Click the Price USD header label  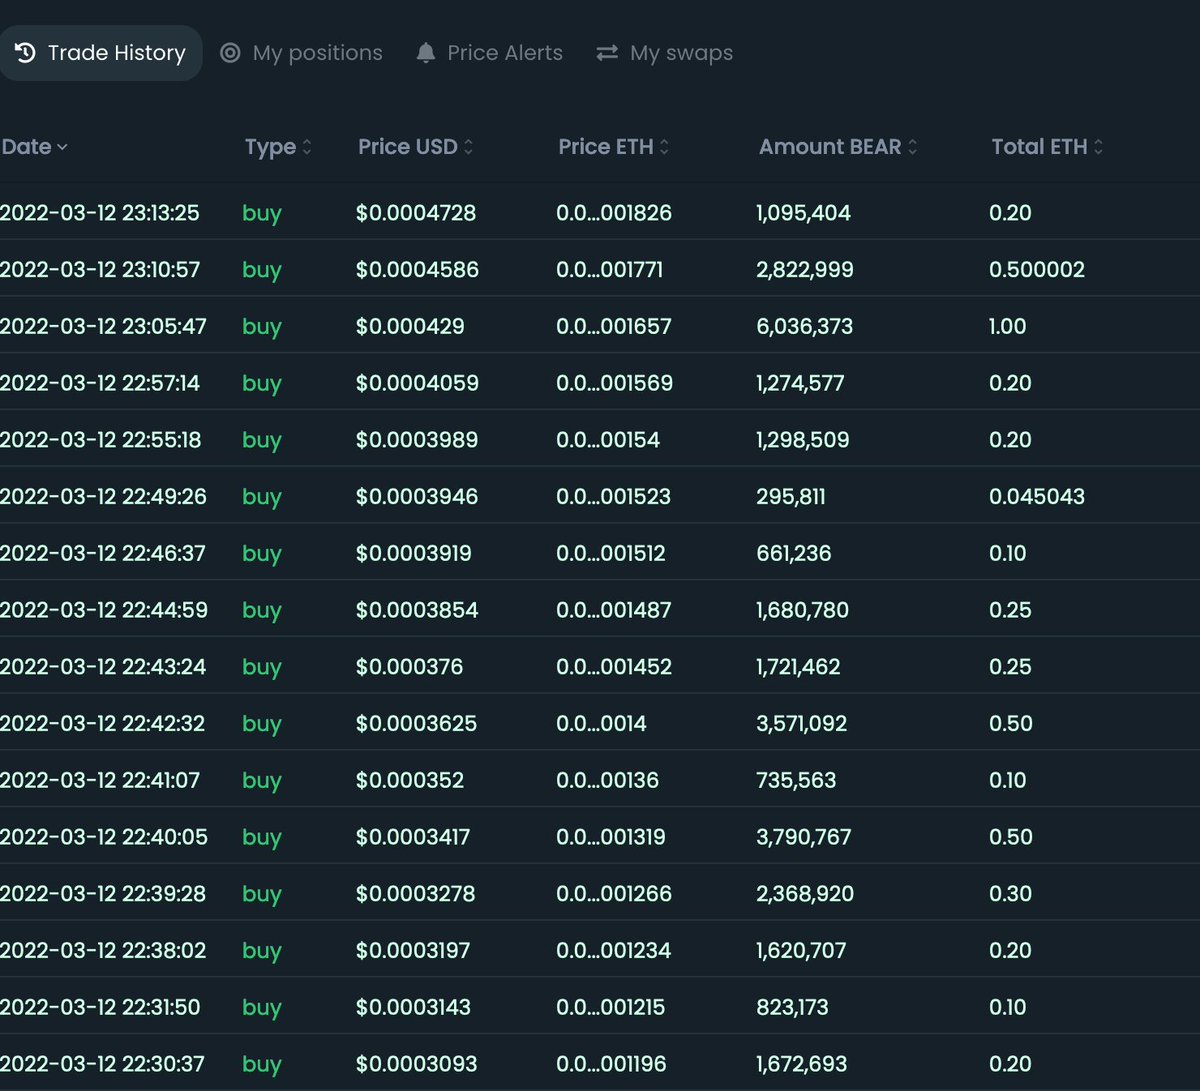[x=408, y=147]
